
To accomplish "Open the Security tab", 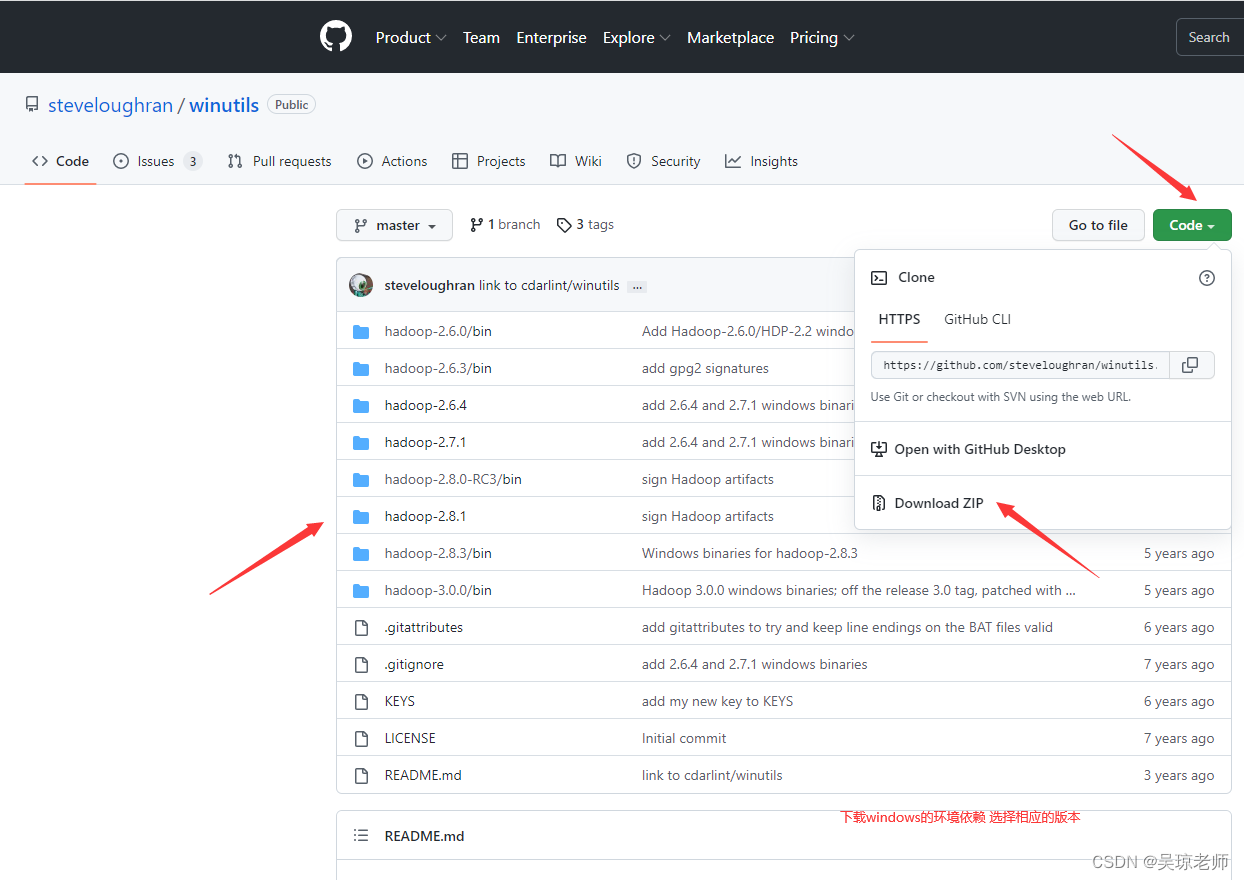I will pos(663,161).
